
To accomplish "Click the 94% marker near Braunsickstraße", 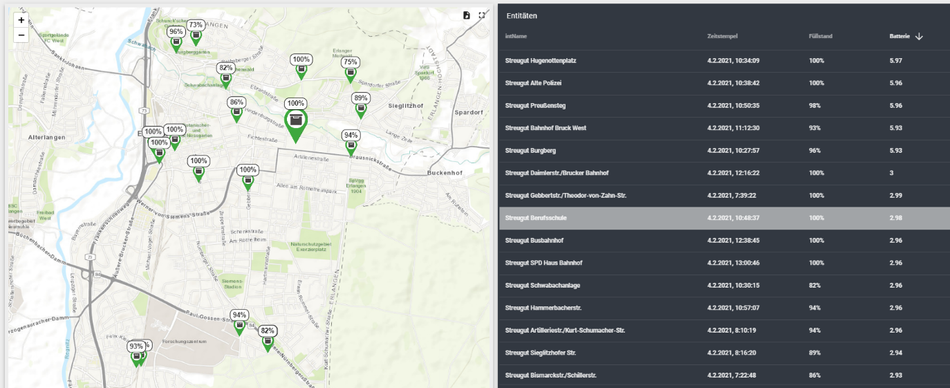I will 351,142.
